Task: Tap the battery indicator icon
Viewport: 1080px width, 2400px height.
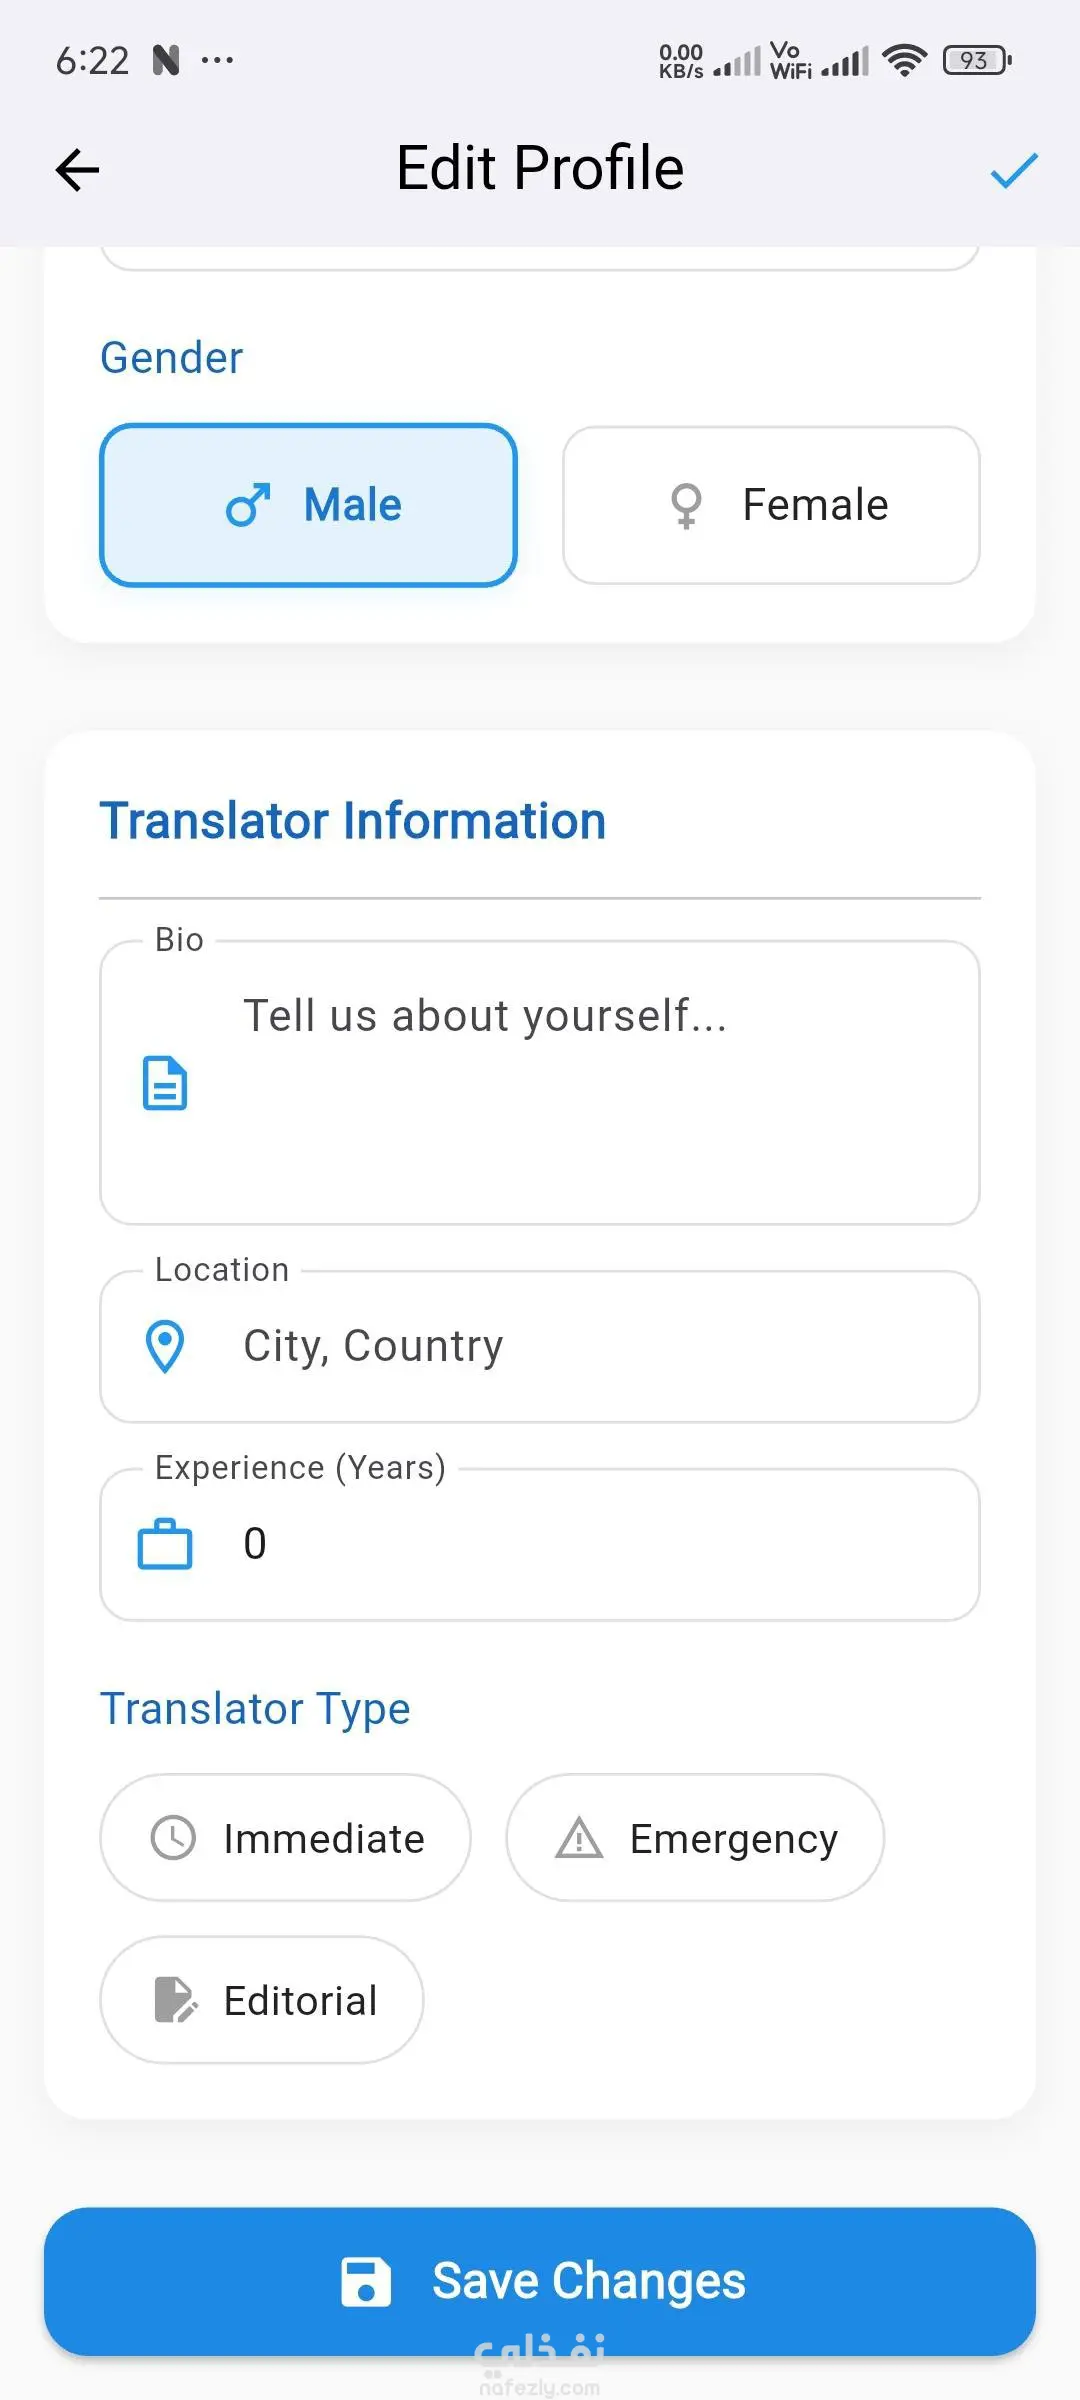Action: (x=976, y=61)
